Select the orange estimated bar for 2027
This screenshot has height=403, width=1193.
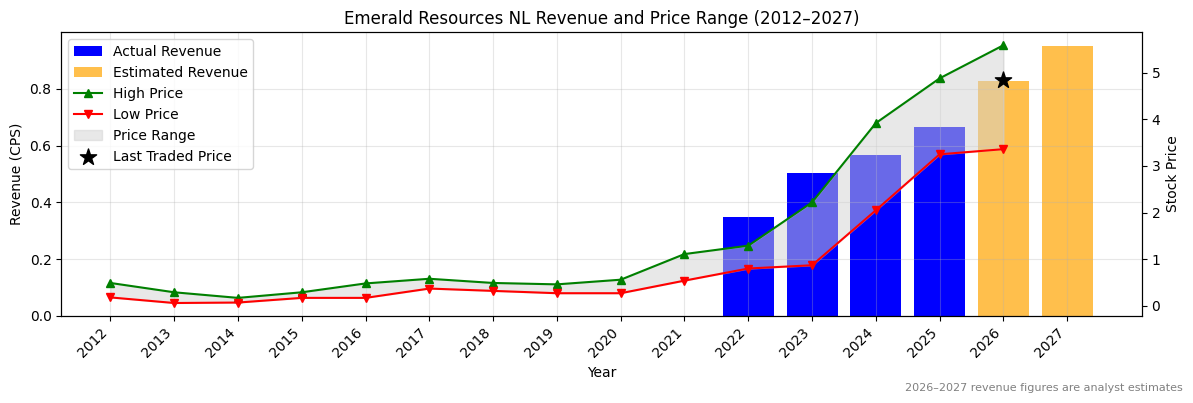(1067, 180)
